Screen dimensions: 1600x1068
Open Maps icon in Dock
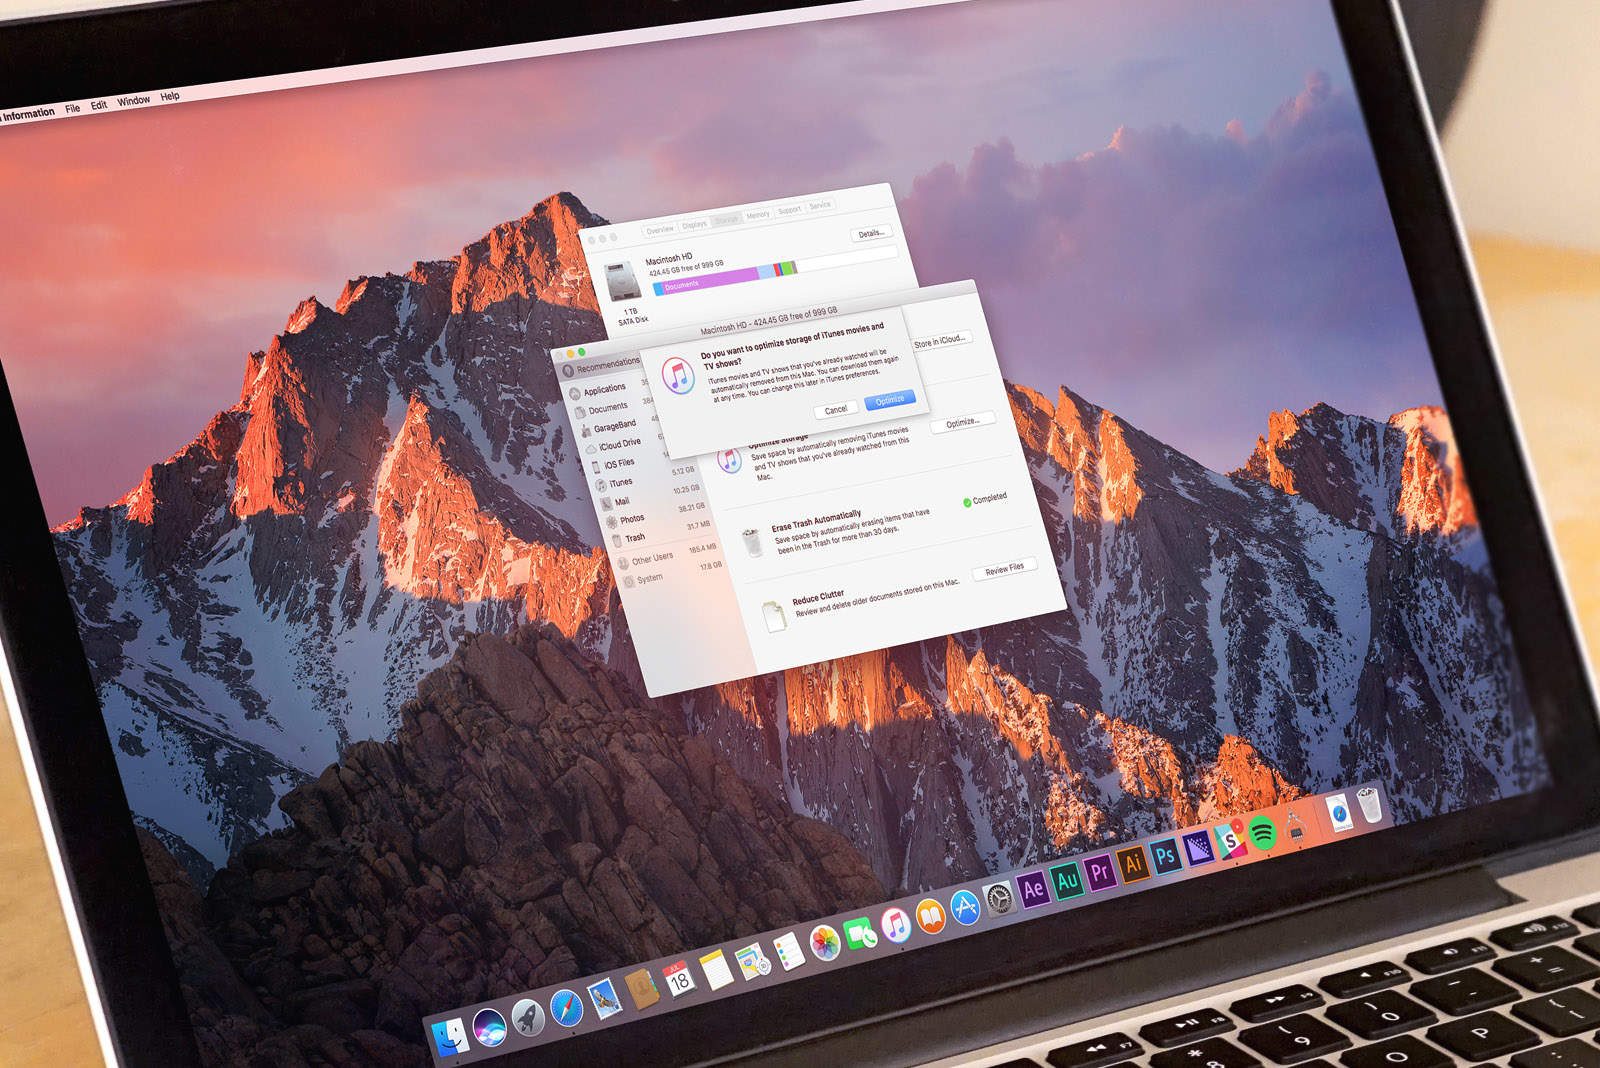753,961
